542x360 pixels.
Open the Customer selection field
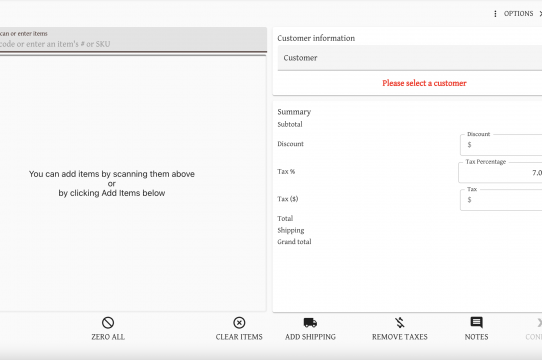[x=410, y=58]
